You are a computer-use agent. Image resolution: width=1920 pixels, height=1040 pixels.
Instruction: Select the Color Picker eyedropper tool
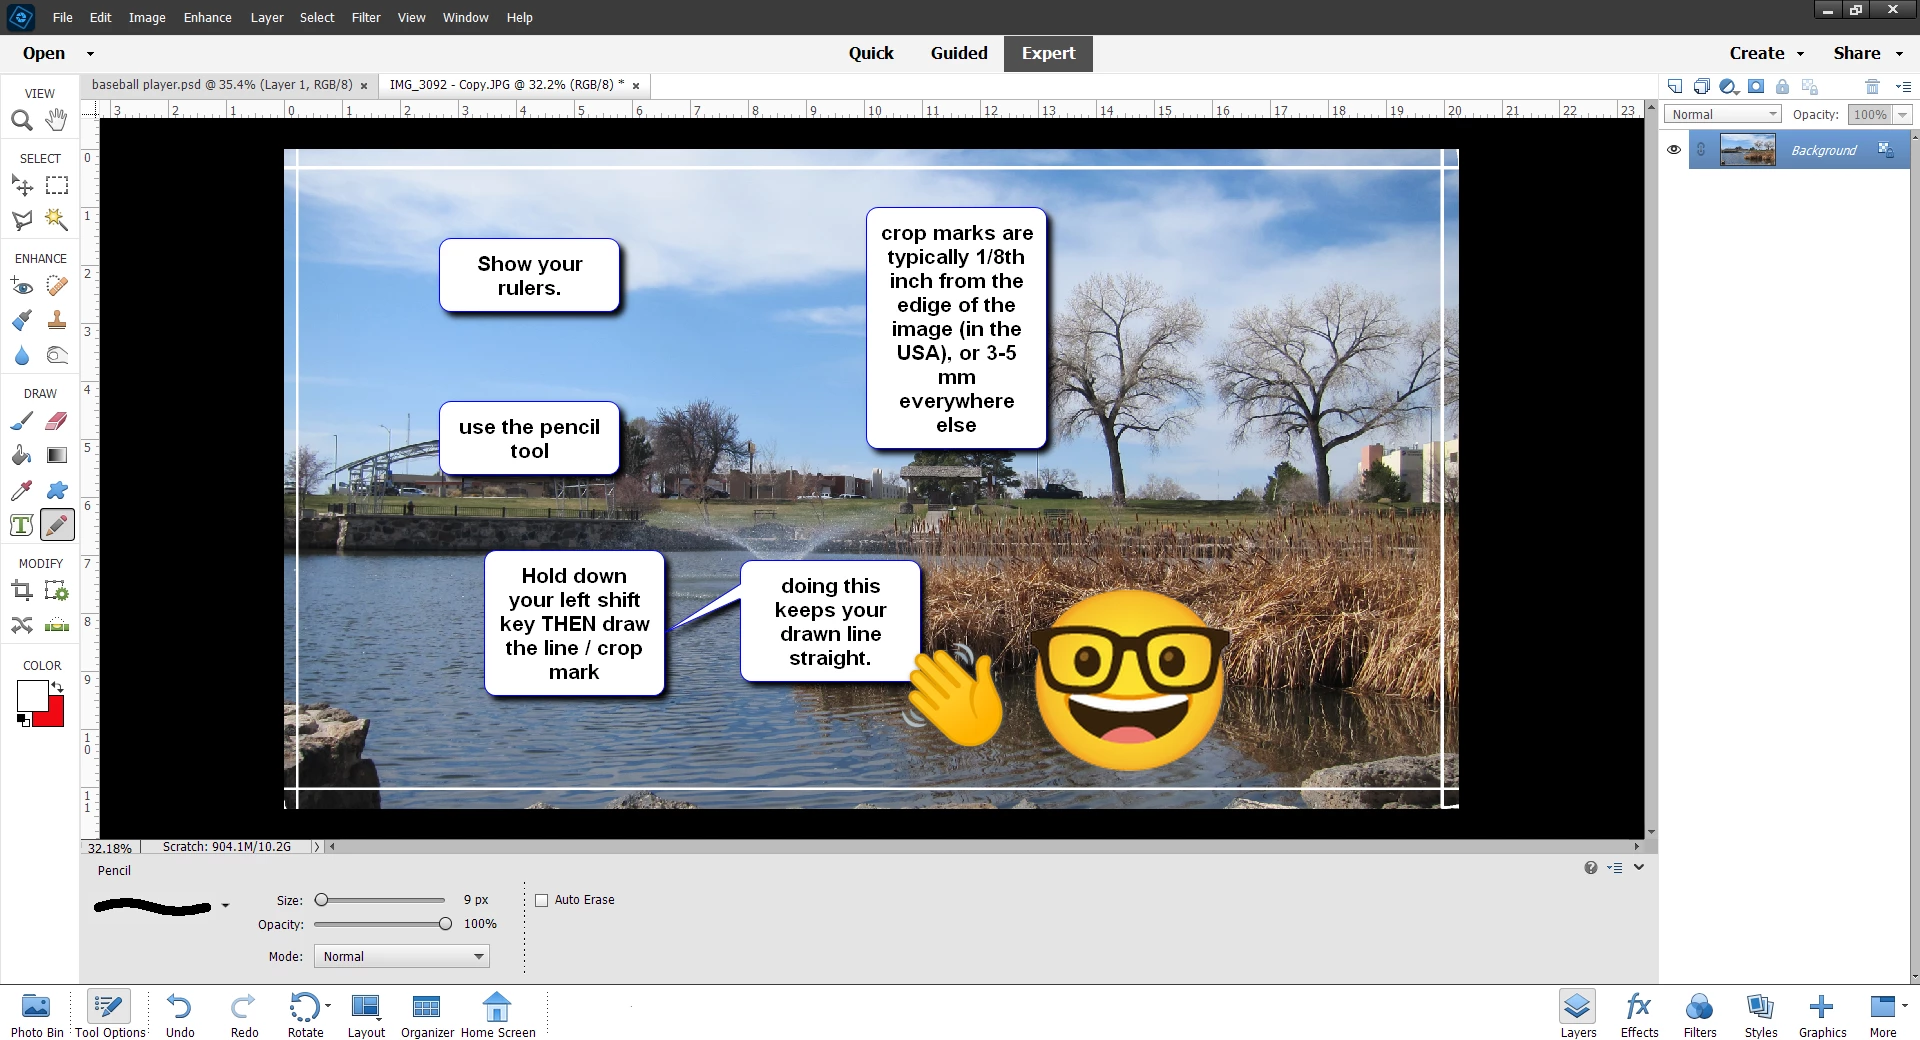pos(22,490)
